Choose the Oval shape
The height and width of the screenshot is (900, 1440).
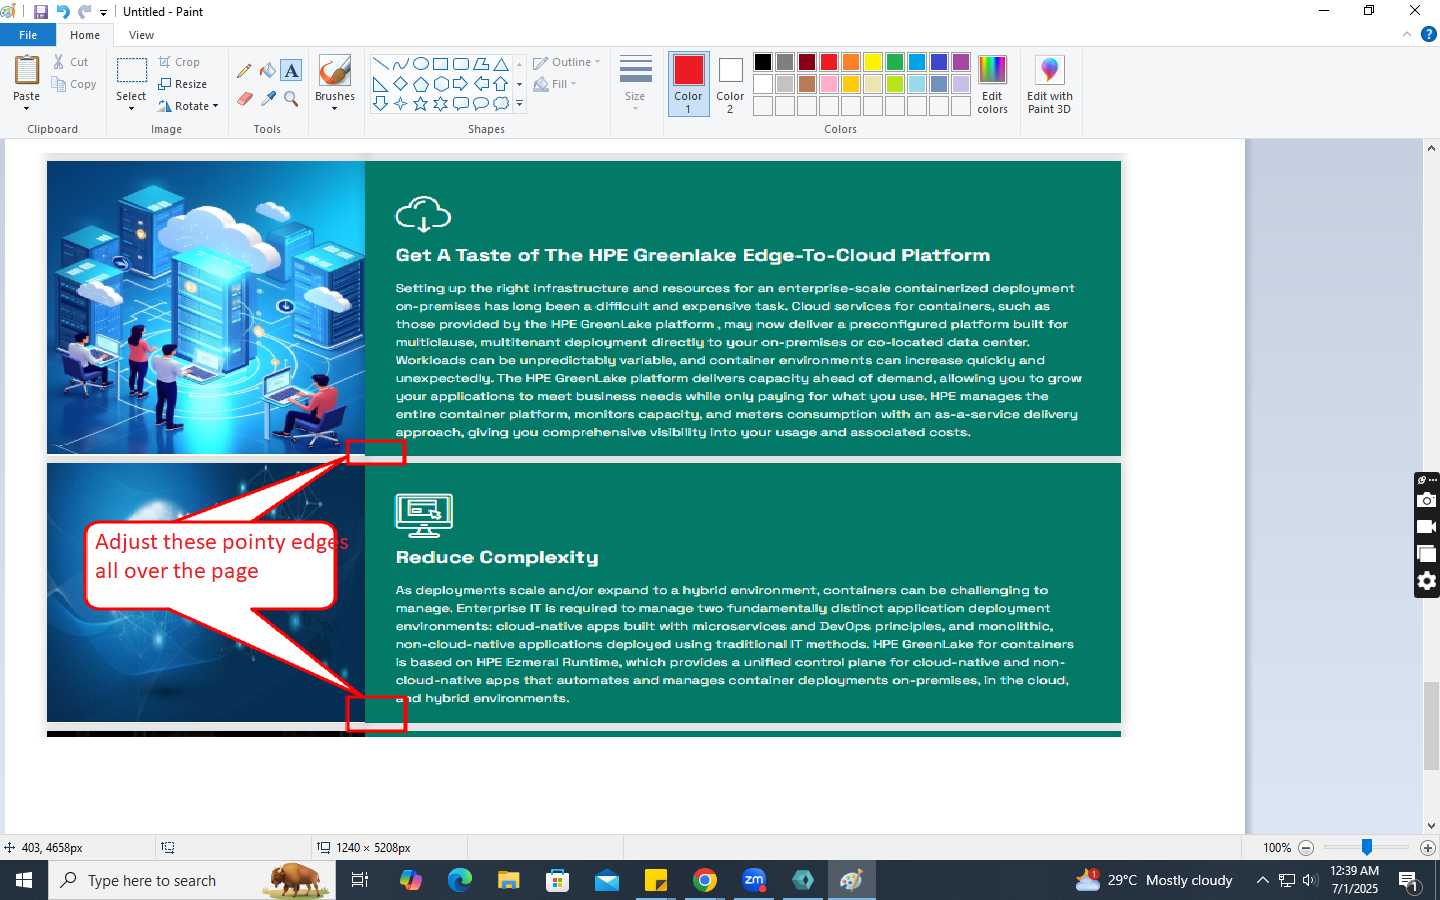tap(420, 64)
